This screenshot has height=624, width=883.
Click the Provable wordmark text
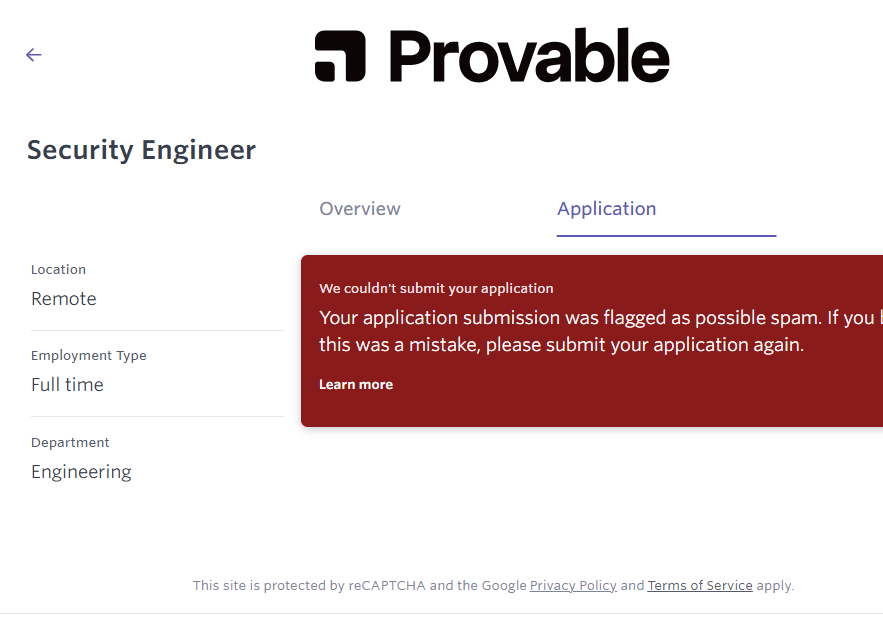click(529, 56)
